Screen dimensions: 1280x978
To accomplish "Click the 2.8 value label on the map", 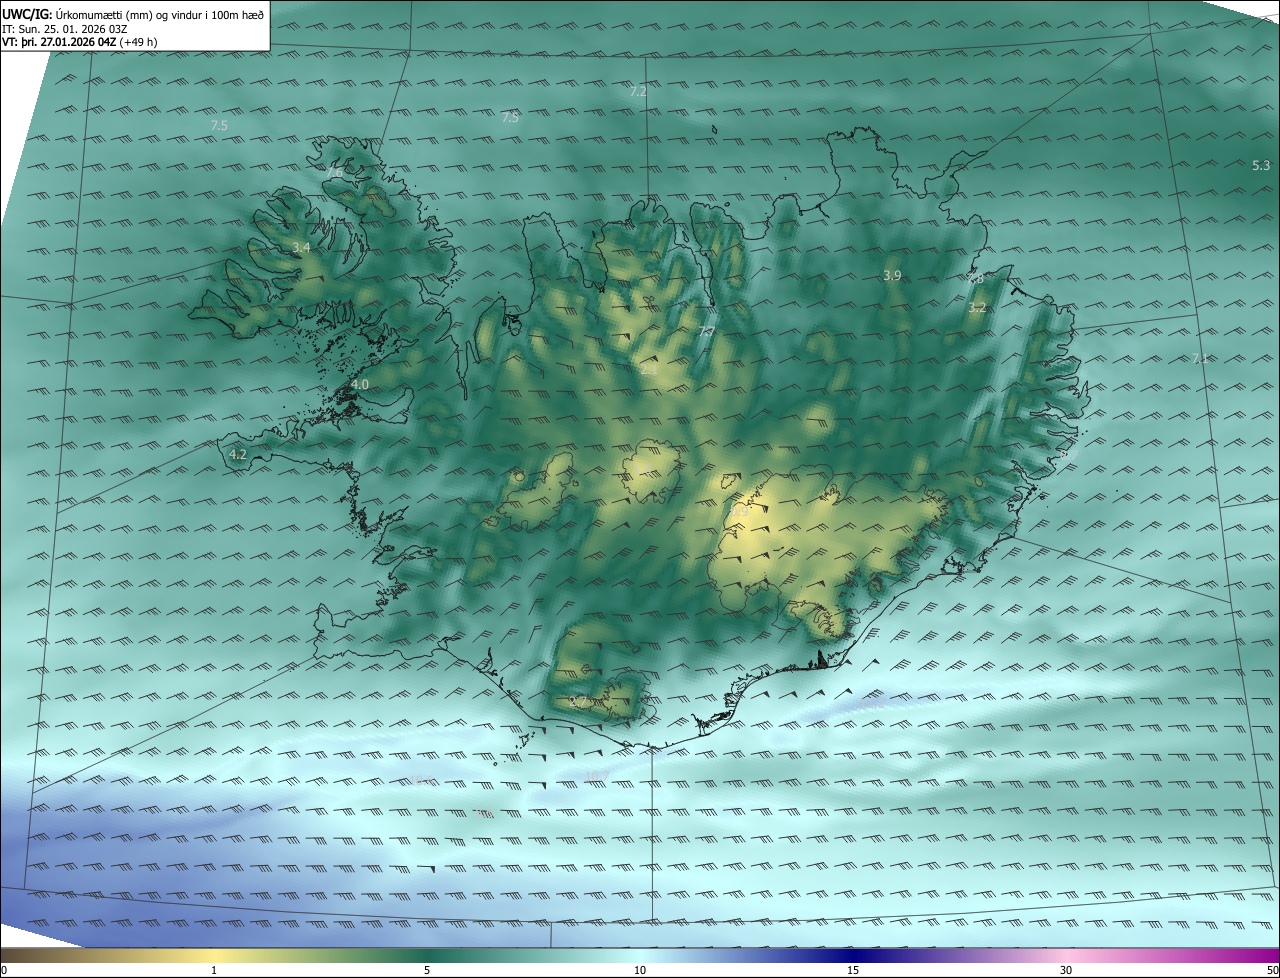I will pos(975,279).
